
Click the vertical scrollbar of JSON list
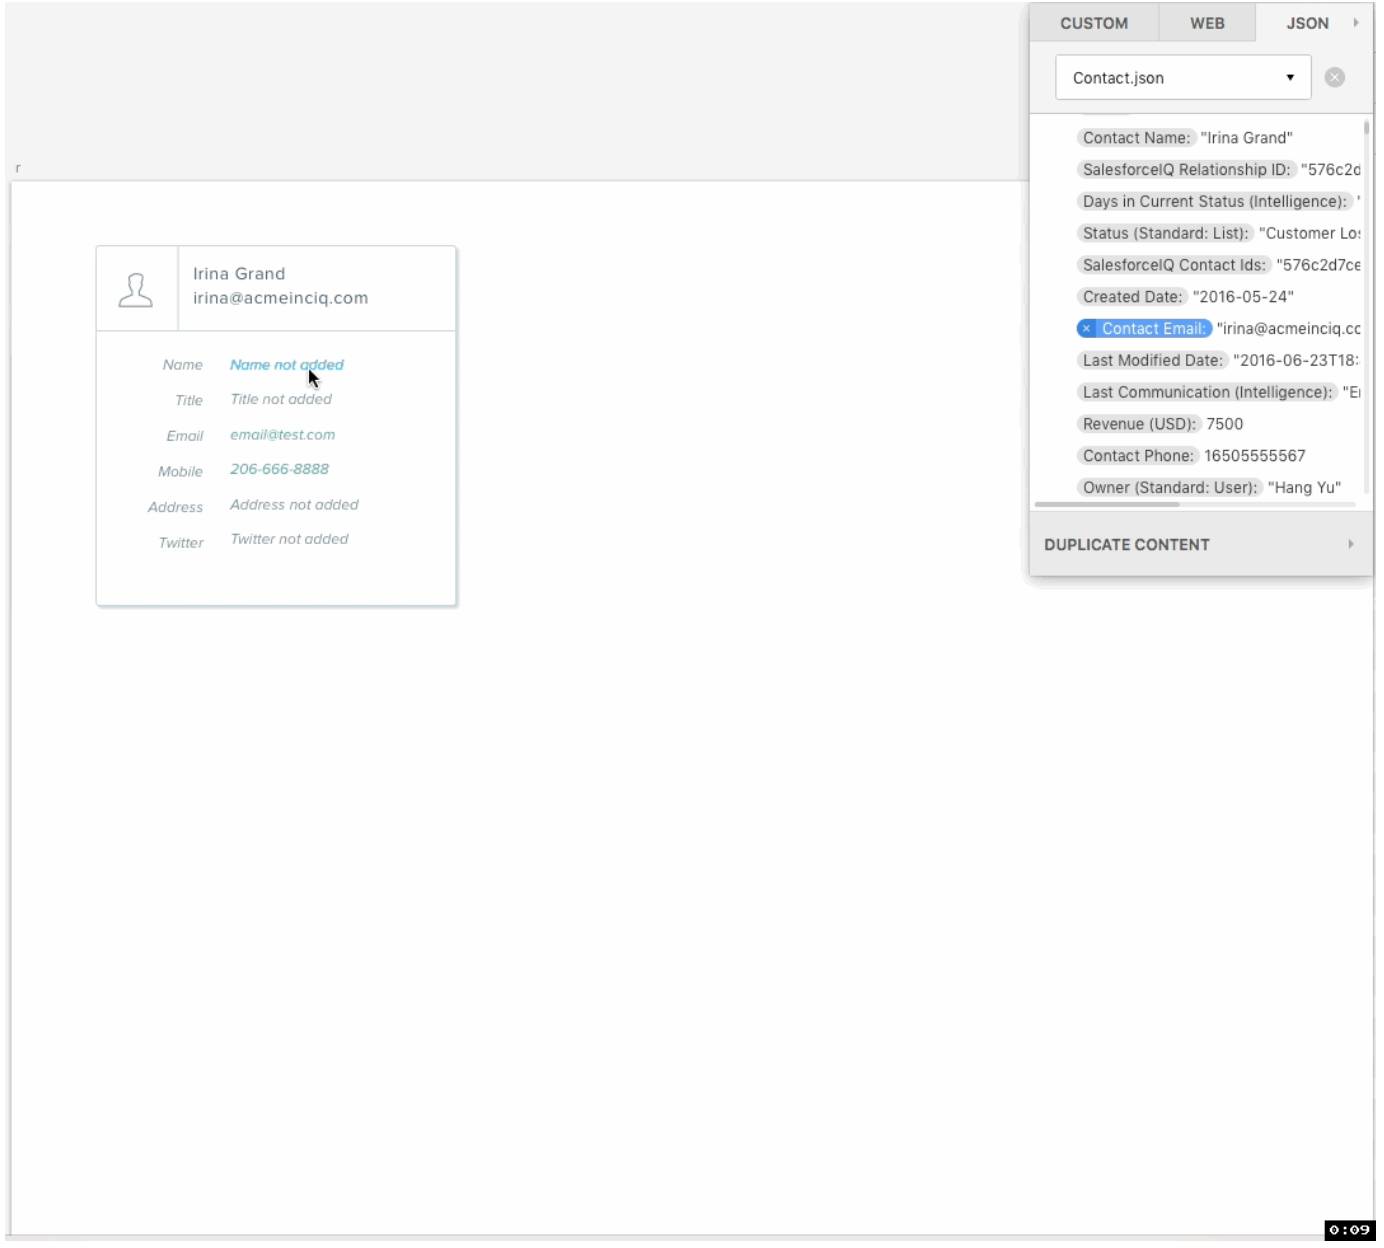coord(1366,128)
